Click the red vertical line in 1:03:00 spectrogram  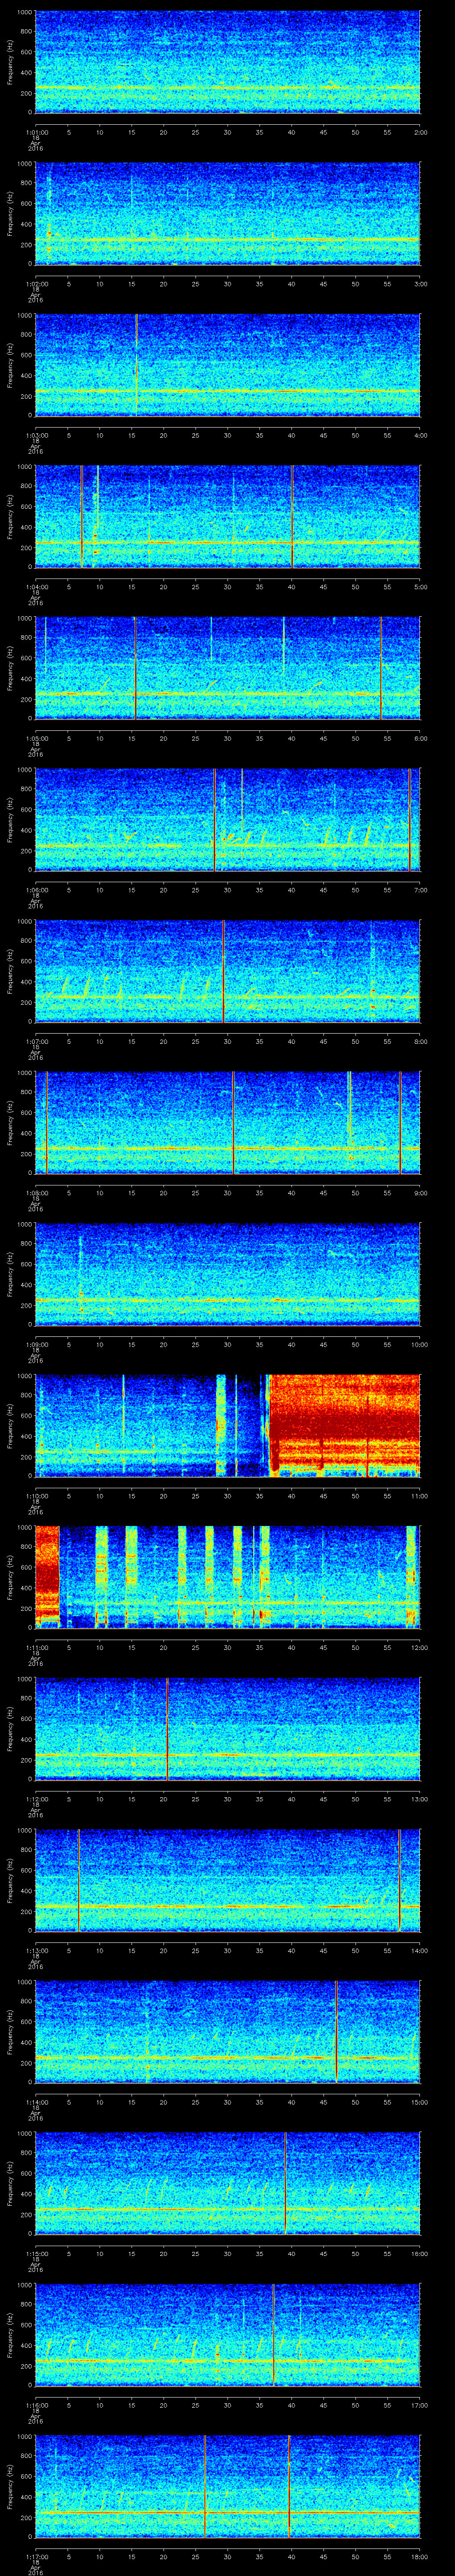[x=136, y=365]
